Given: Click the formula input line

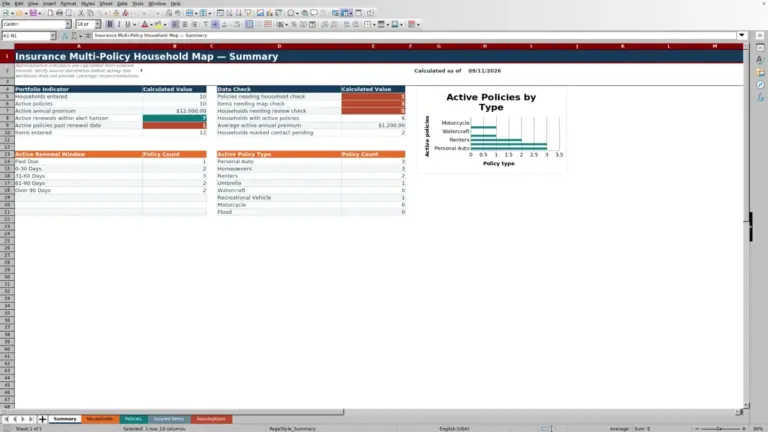Looking at the screenshot, I should (x=414, y=35).
